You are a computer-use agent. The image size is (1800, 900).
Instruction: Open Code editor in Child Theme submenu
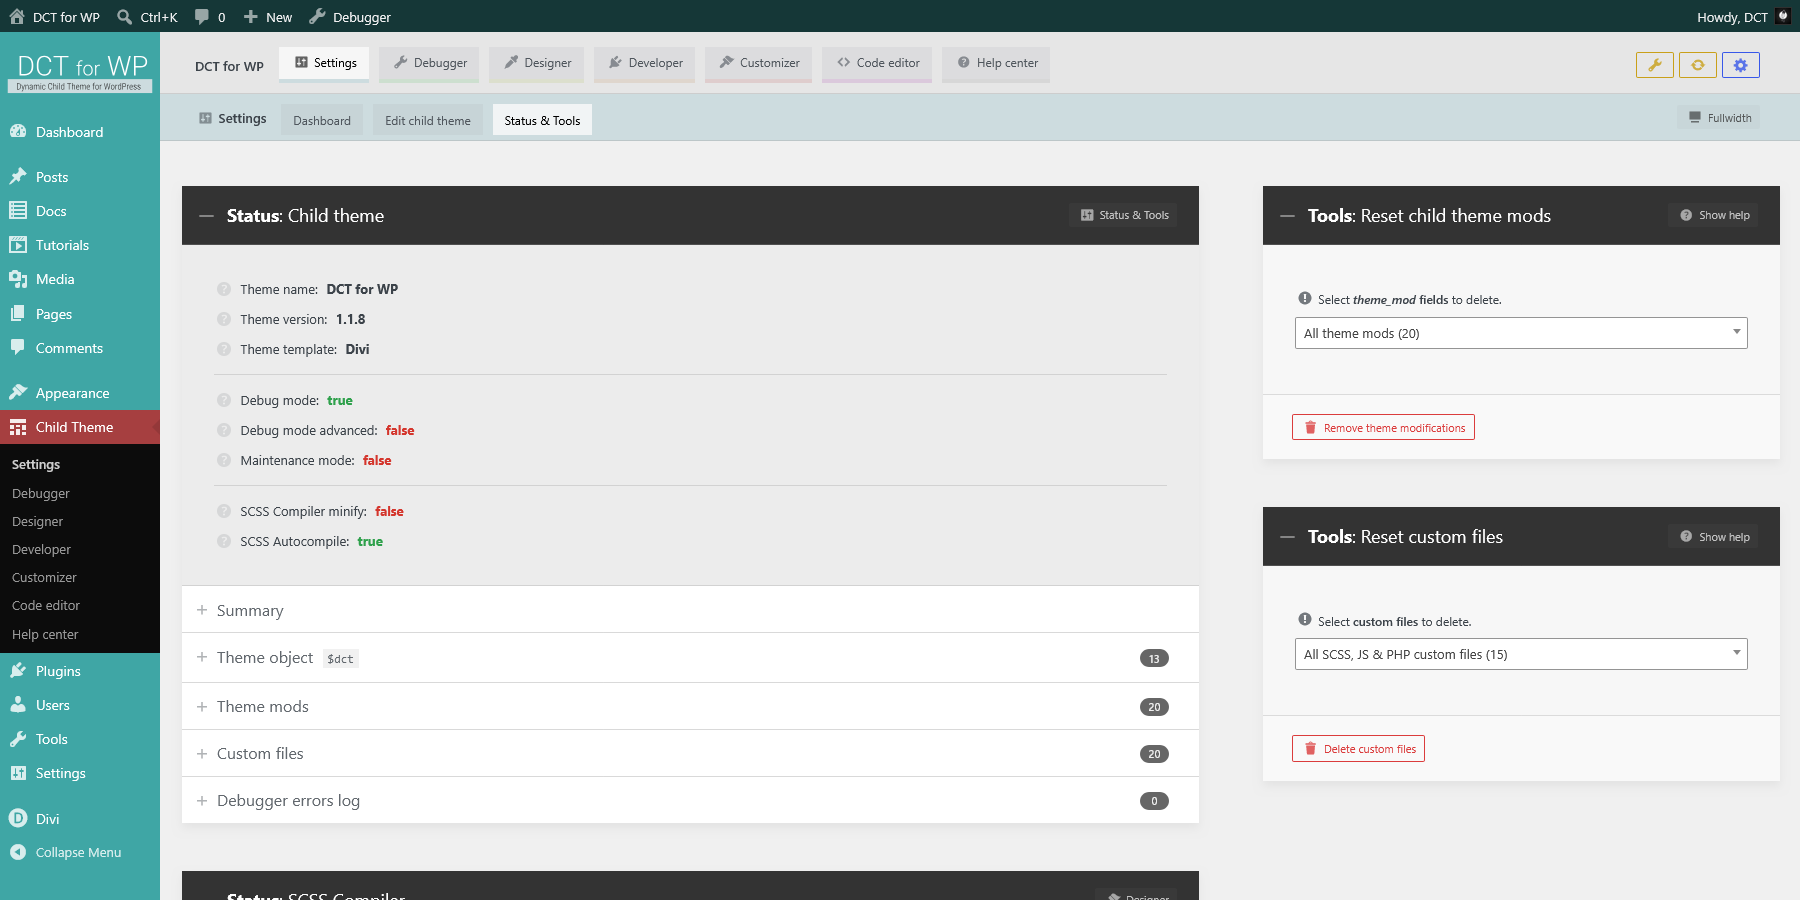(x=46, y=605)
